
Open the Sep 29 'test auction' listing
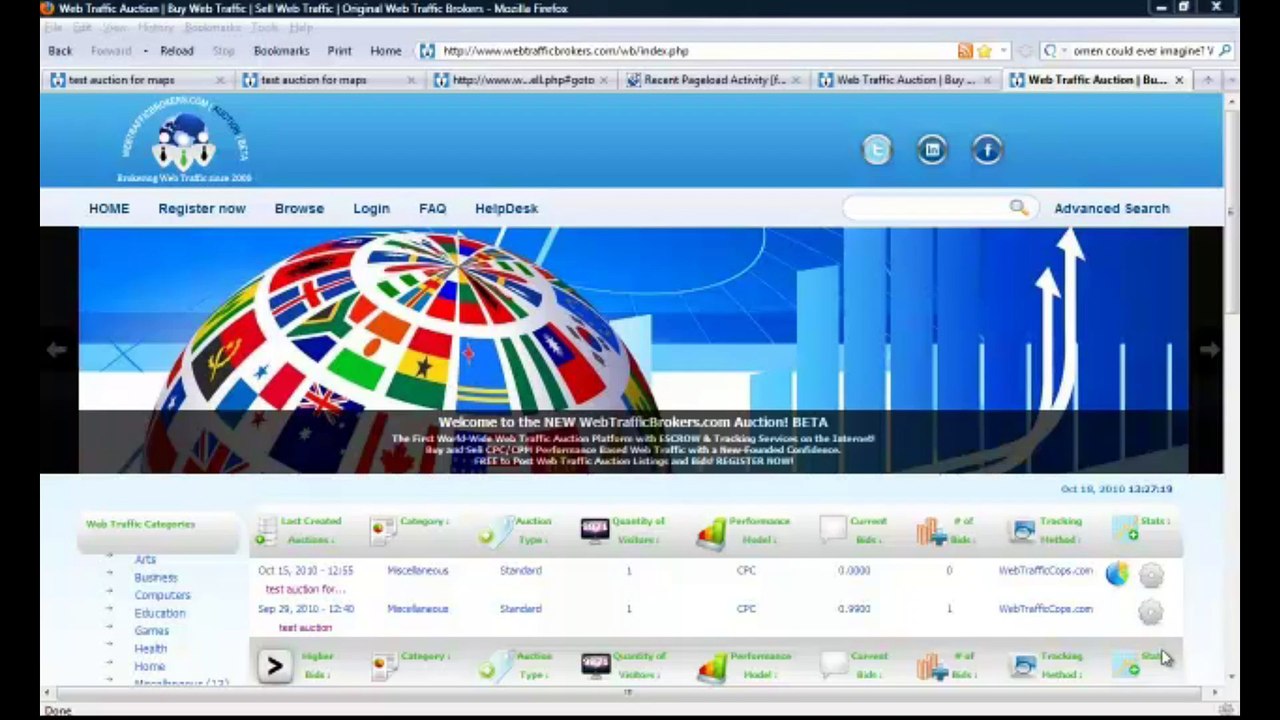click(305, 628)
